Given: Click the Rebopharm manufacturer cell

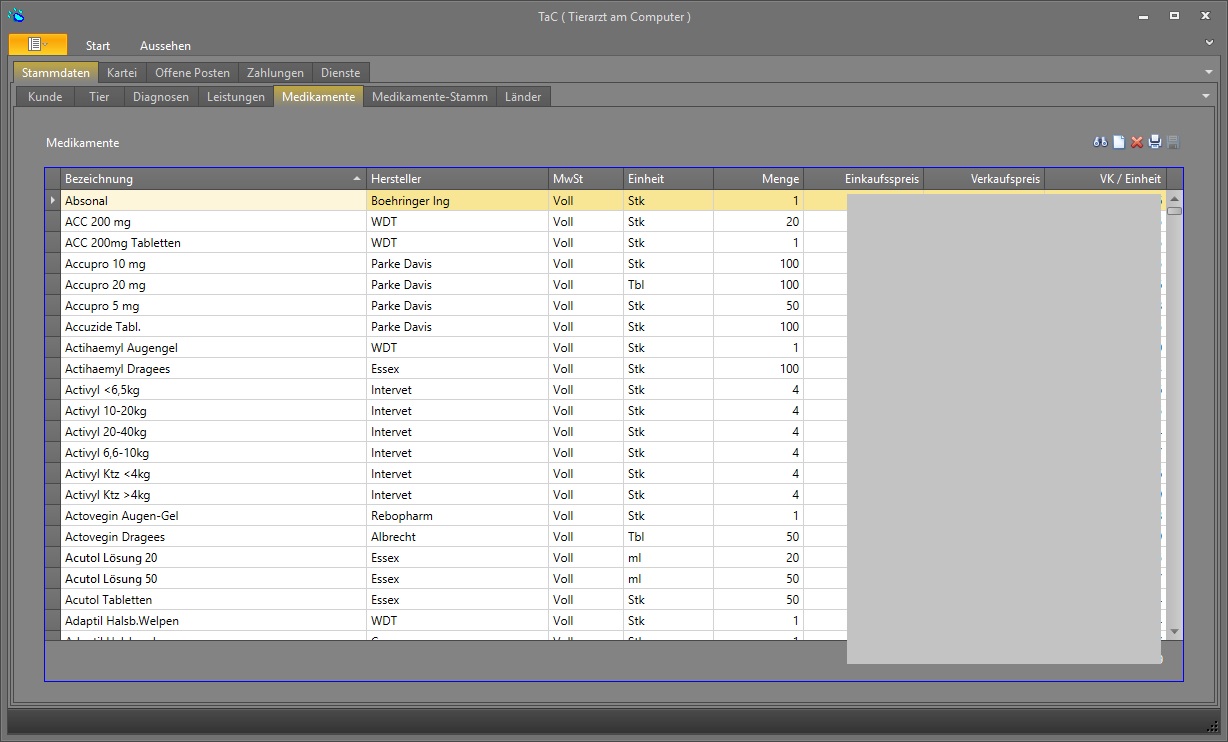Looking at the screenshot, I should 457,515.
